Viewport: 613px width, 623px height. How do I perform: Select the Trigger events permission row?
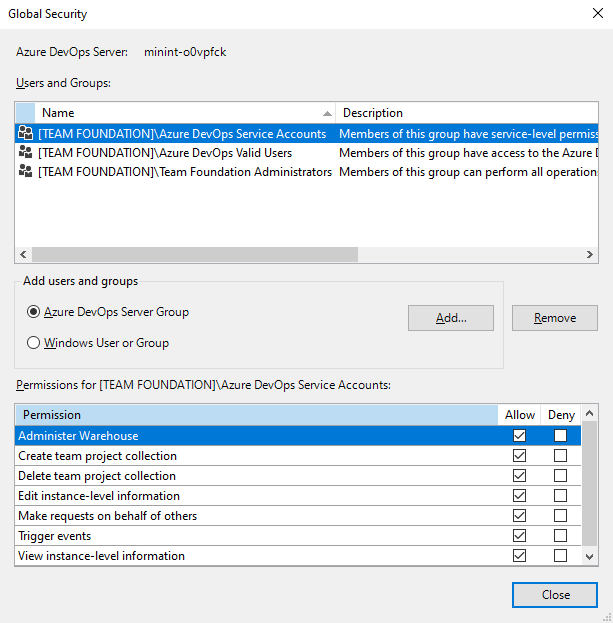point(298,536)
